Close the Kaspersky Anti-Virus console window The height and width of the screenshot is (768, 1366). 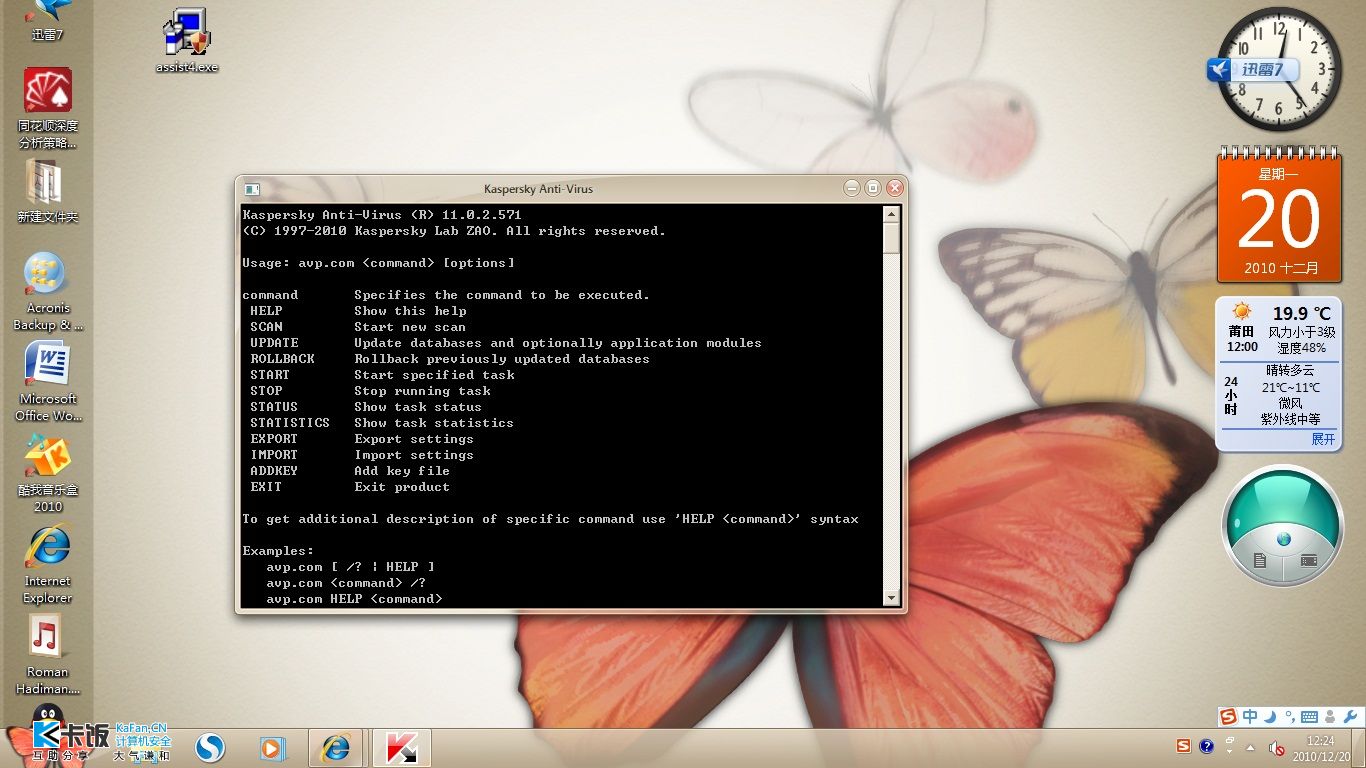[895, 188]
